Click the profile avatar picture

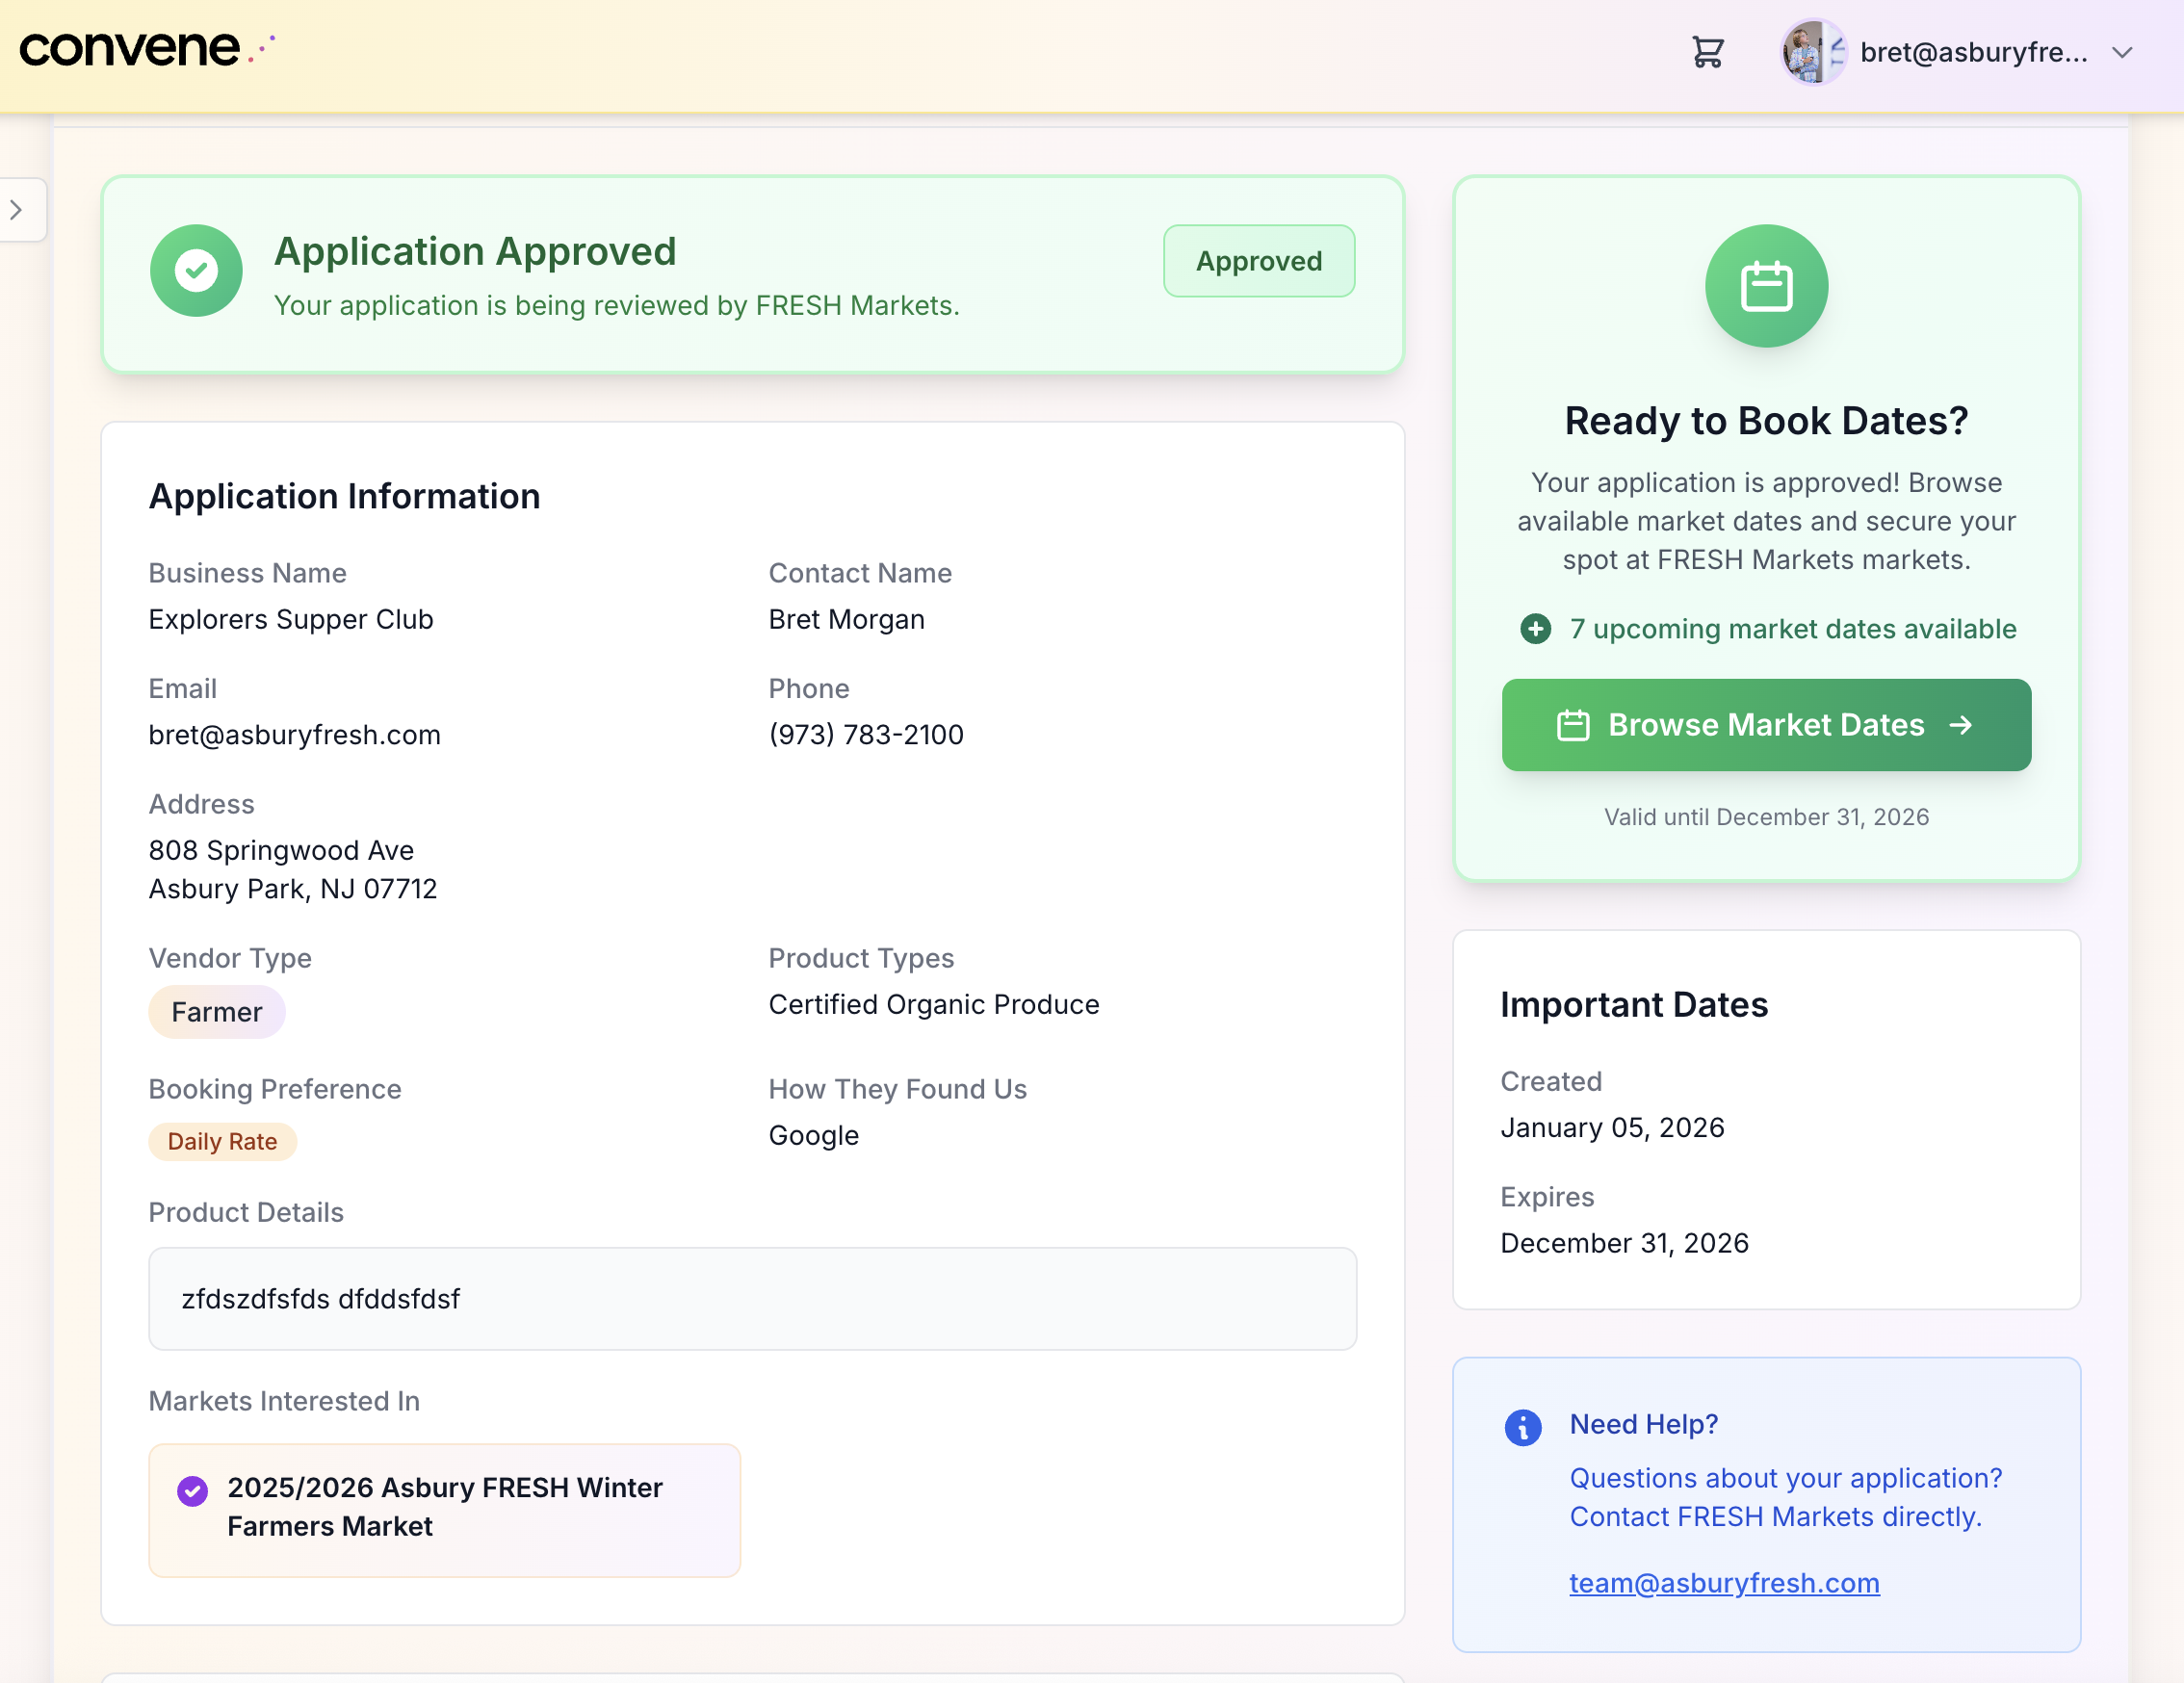pos(1812,52)
